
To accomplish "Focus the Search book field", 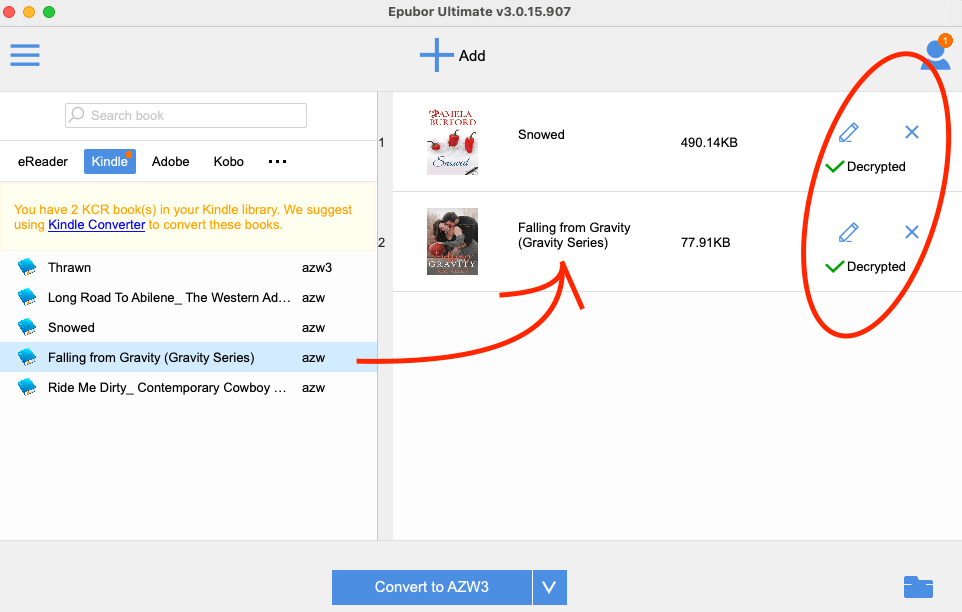I will tap(186, 115).
